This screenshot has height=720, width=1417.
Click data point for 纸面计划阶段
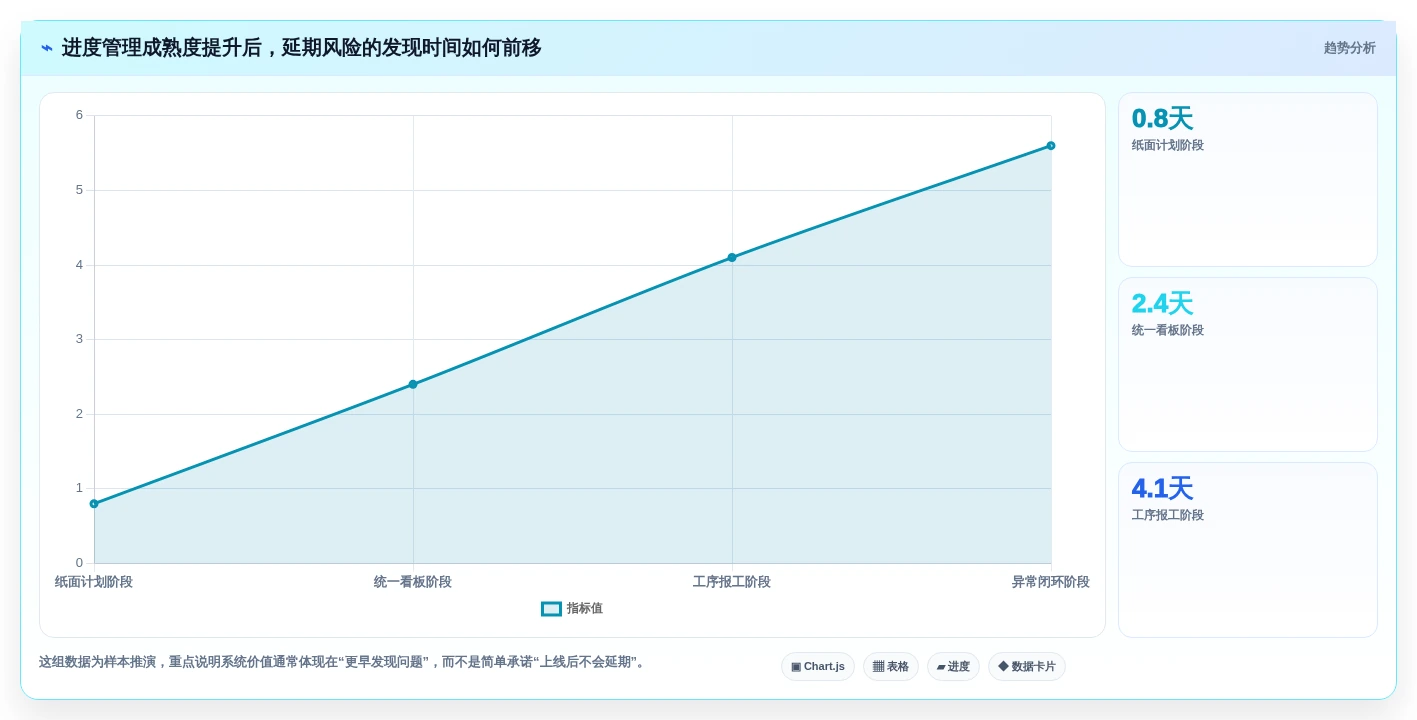pos(94,504)
